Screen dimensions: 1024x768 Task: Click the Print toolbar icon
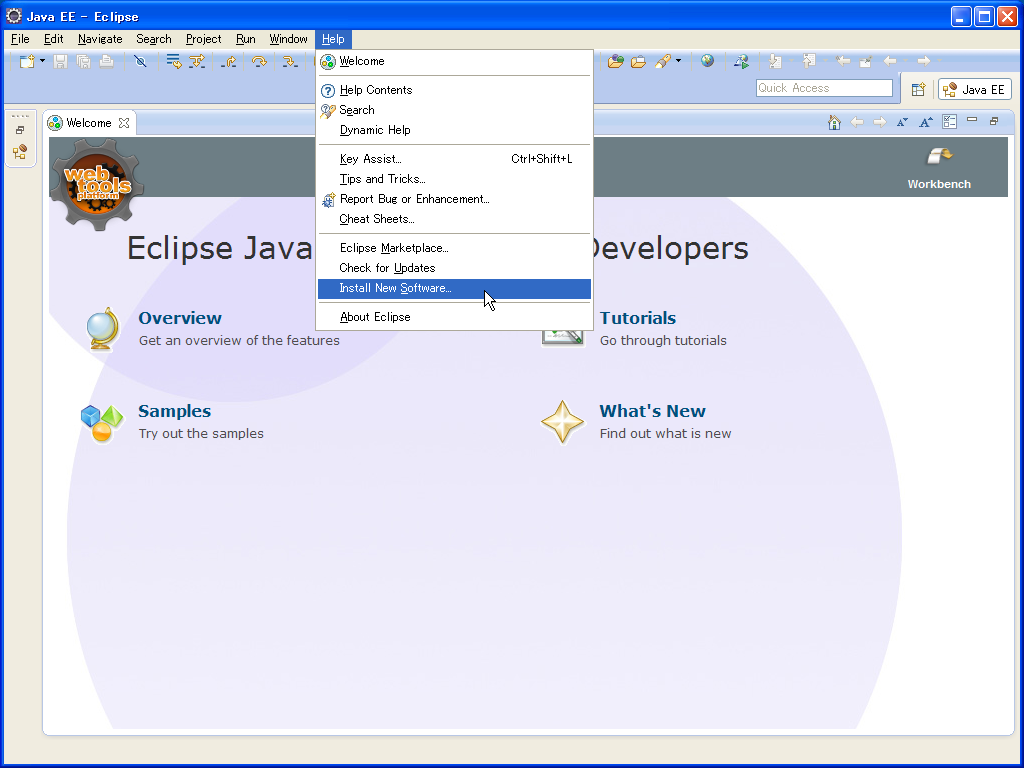106,62
